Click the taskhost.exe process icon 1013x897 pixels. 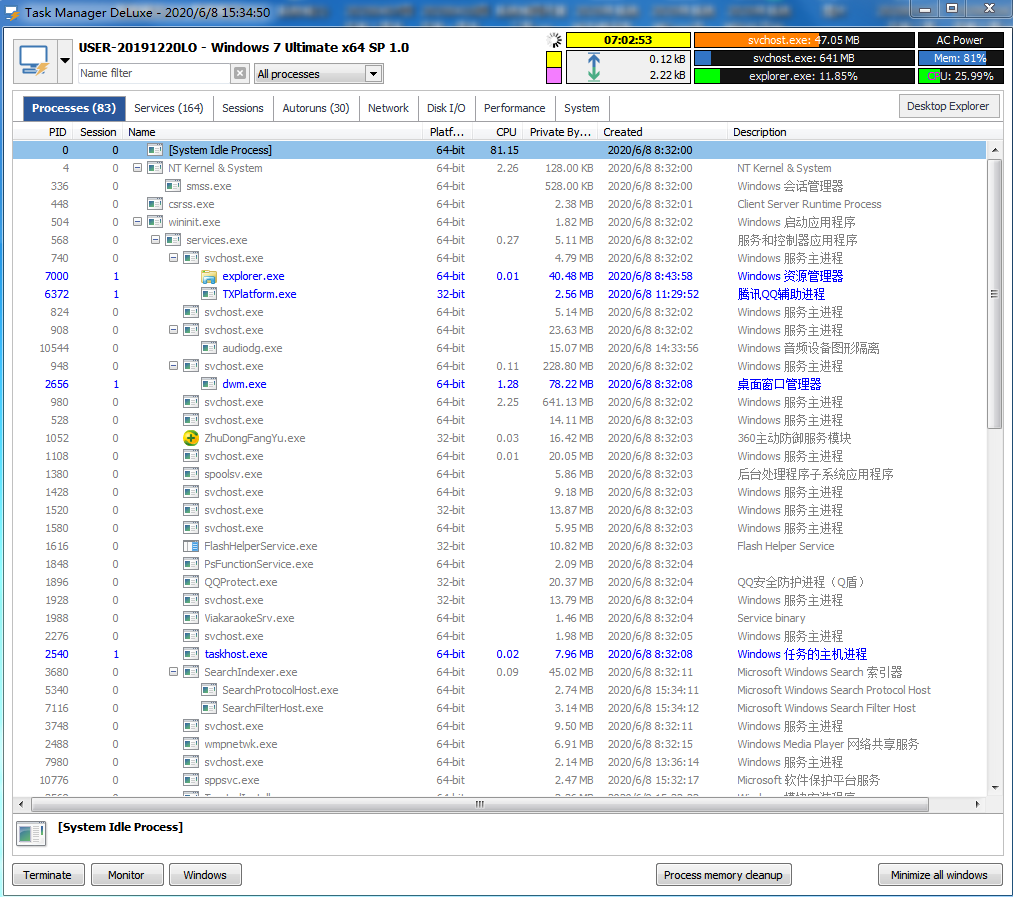191,654
